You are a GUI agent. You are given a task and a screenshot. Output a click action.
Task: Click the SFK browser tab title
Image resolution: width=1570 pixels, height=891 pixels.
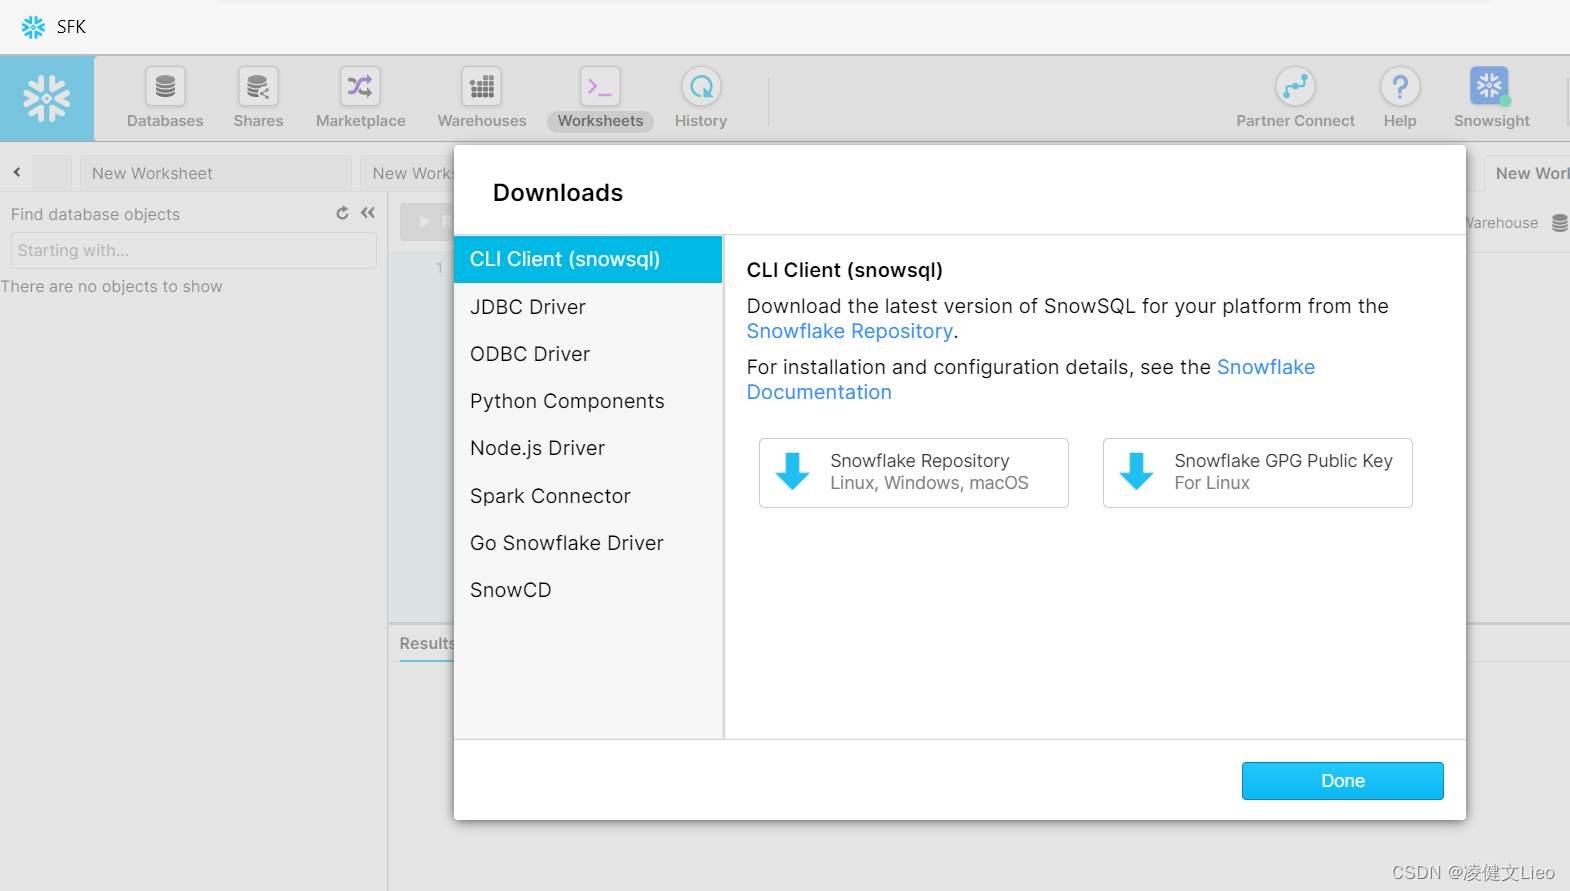71,27
